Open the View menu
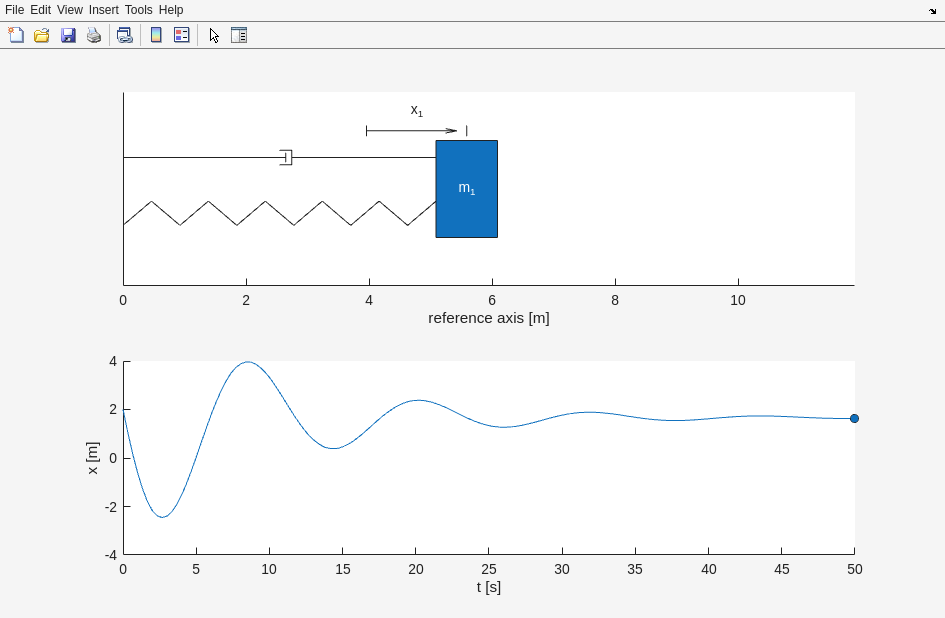Image resolution: width=945 pixels, height=618 pixels. [x=70, y=10]
